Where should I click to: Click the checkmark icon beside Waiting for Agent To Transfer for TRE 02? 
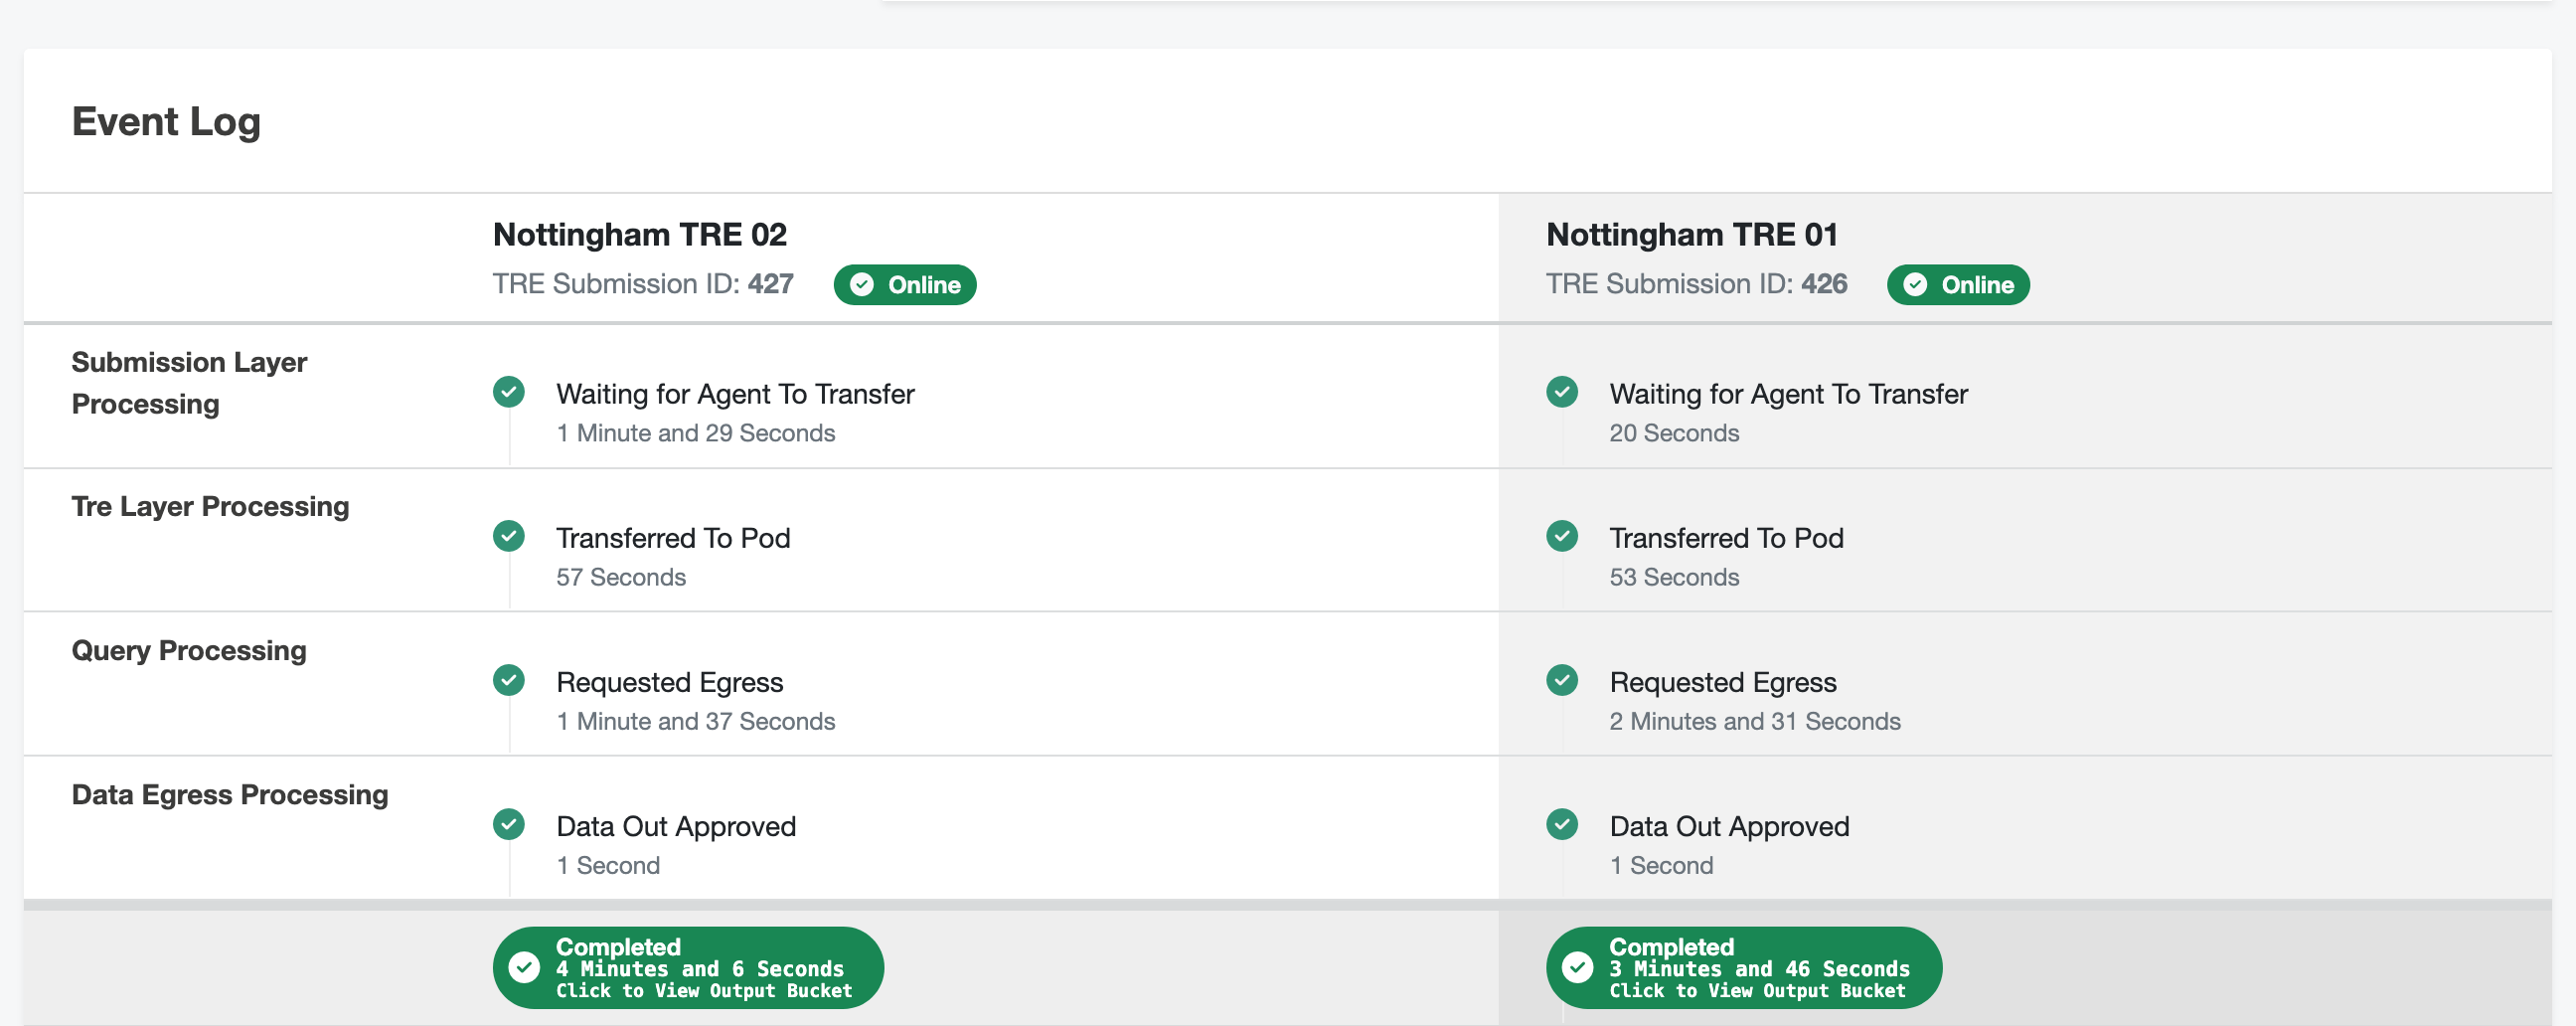[x=511, y=393]
